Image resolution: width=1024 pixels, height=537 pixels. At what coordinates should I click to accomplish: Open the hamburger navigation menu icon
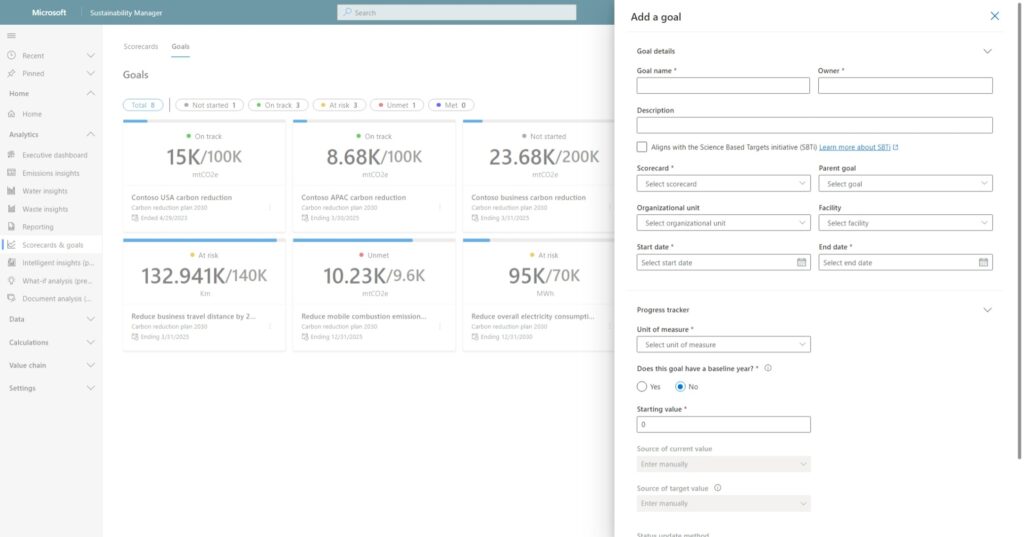(x=11, y=36)
